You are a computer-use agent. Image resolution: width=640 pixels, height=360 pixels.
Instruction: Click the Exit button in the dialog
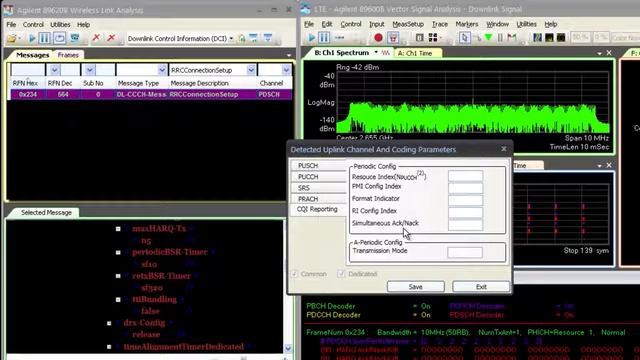click(x=481, y=287)
